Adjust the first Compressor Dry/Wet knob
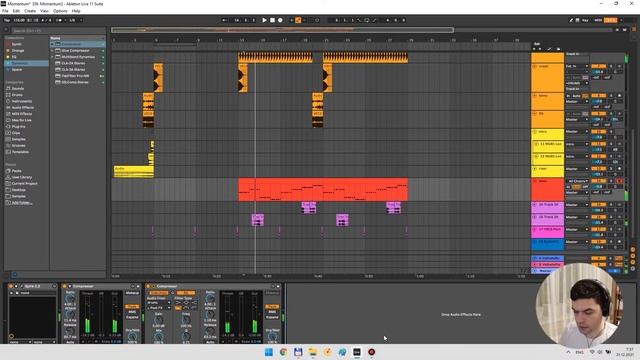 [x=132, y=337]
